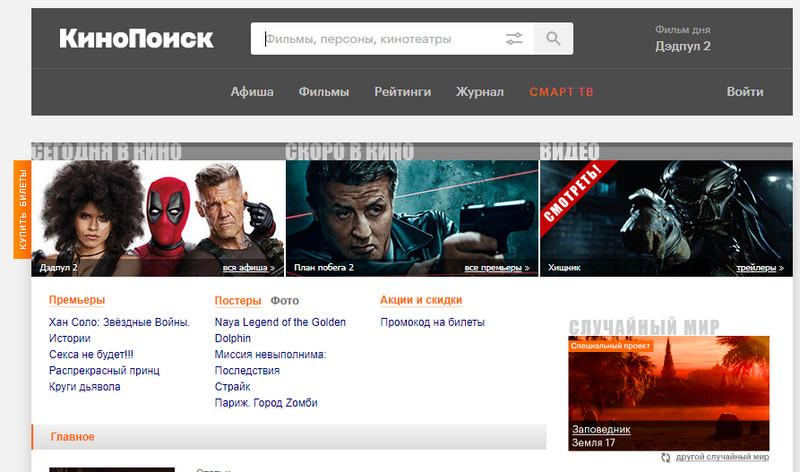The height and width of the screenshot is (472, 800).
Task: Click the KinoPoisk logo
Action: click(136, 39)
